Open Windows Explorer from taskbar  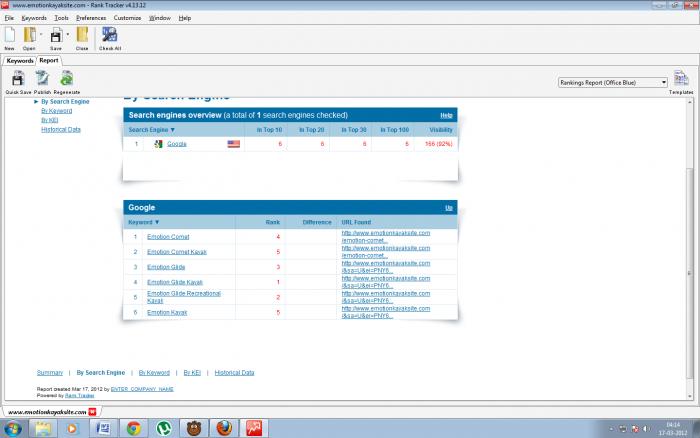43,429
